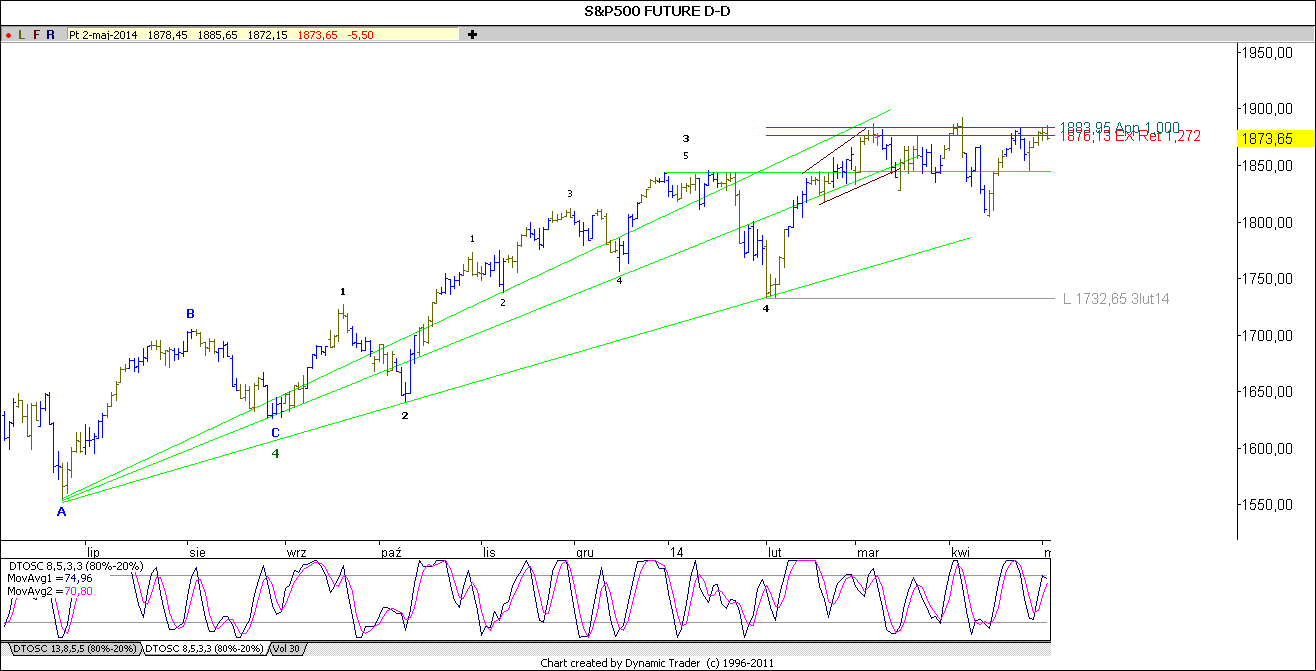Viewport: 1316px width, 671px height.
Task: Click the month label kwi on the time axis
Action: (960, 552)
